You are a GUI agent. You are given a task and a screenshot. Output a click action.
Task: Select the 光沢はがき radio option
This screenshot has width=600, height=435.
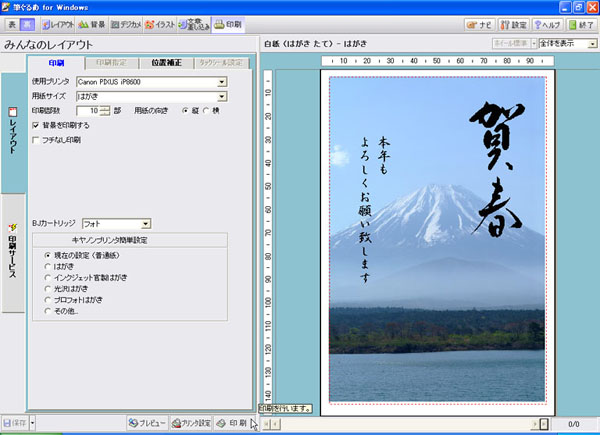48,288
